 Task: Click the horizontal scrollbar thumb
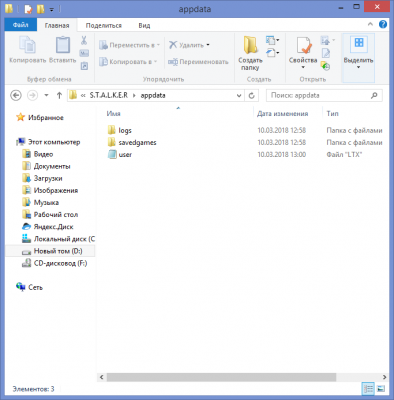221,377
